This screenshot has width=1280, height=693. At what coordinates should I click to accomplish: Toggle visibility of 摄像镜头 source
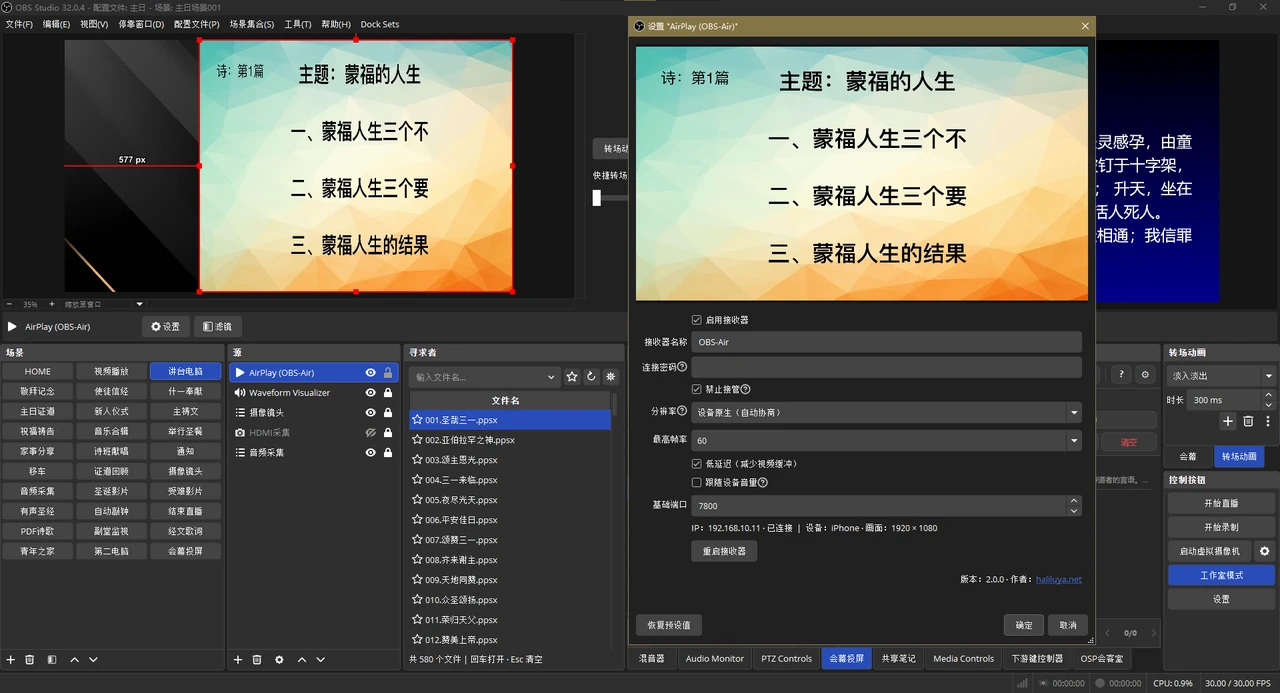(x=370, y=413)
